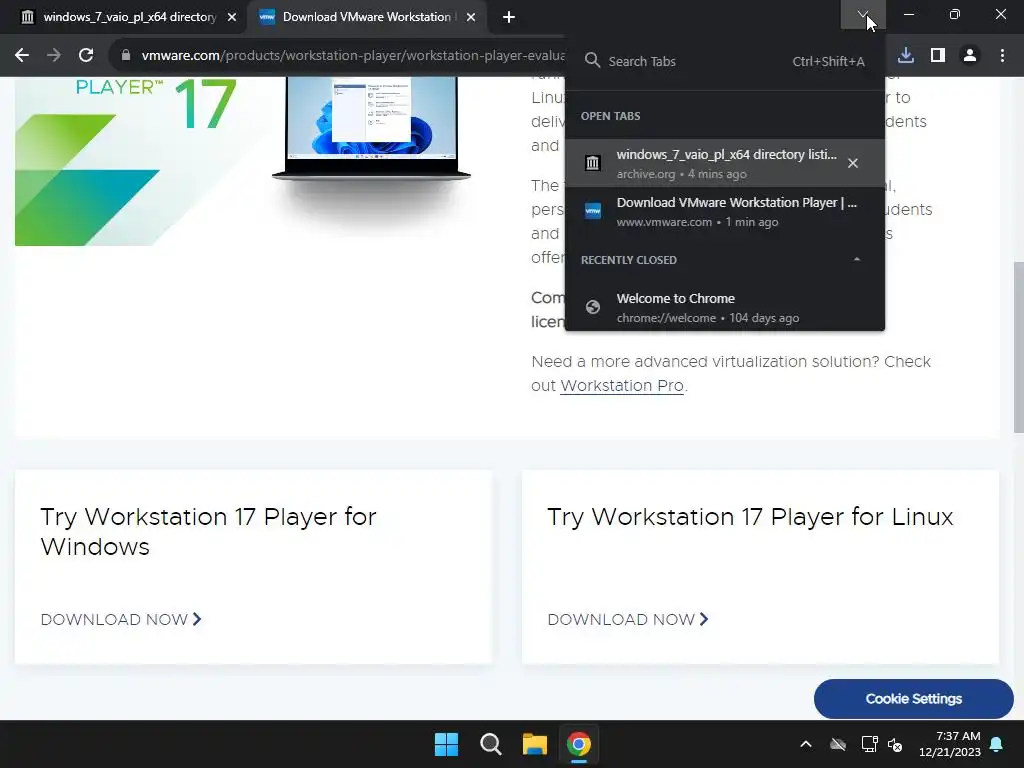Open a new tab with plus button
Screen dimensions: 1024x768
coord(509,17)
